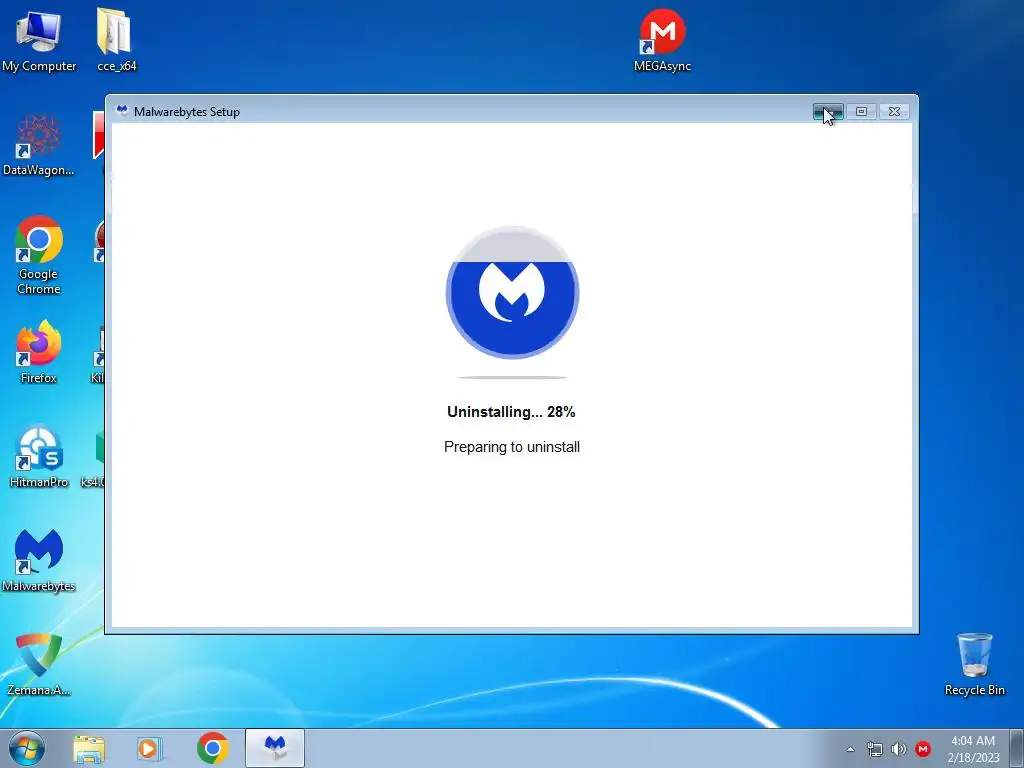This screenshot has height=768, width=1024.
Task: Click the Malwarebytes logo progress circle
Action: (x=513, y=293)
